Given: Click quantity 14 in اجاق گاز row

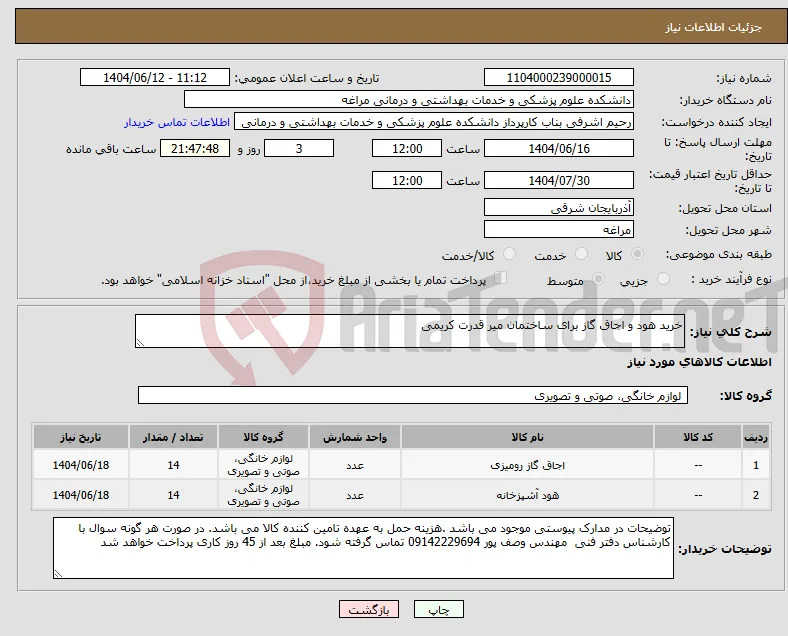Looking at the screenshot, I should 173,465.
